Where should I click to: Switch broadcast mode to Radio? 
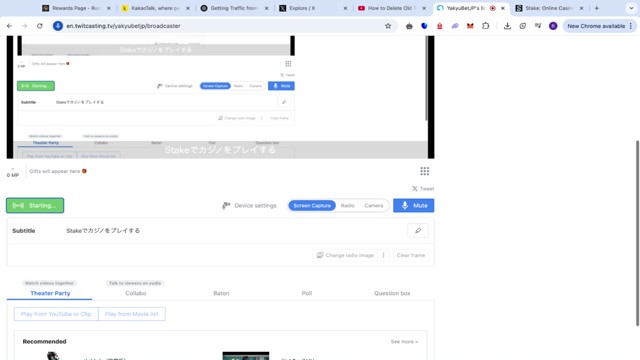(347, 205)
